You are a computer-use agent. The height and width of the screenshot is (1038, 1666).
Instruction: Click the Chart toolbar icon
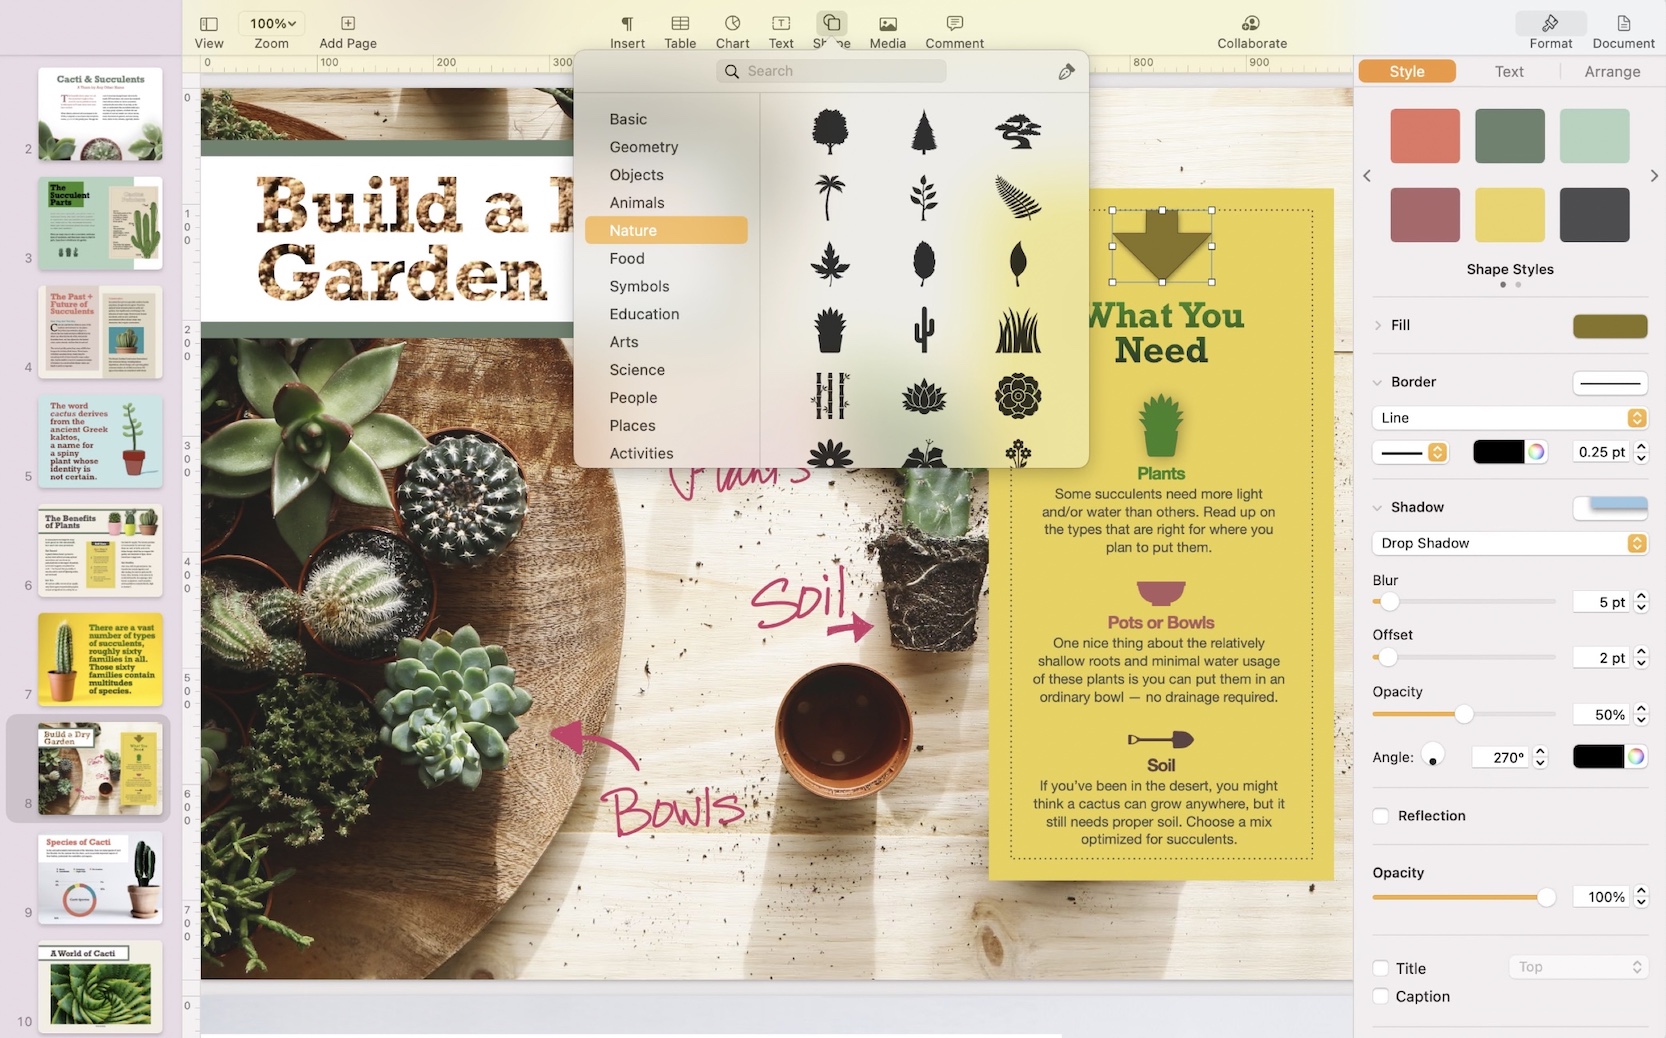[x=732, y=31]
